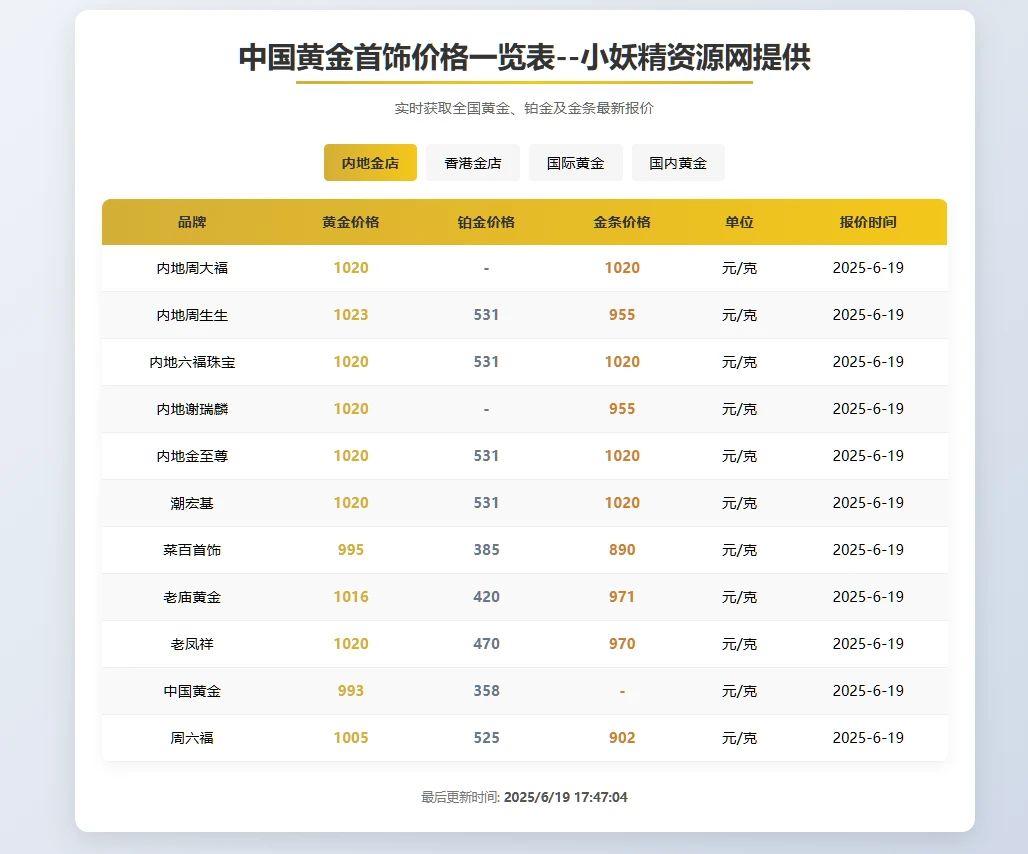1028x854 pixels.
Task: Click the 品牌 column header
Action: [x=192, y=222]
